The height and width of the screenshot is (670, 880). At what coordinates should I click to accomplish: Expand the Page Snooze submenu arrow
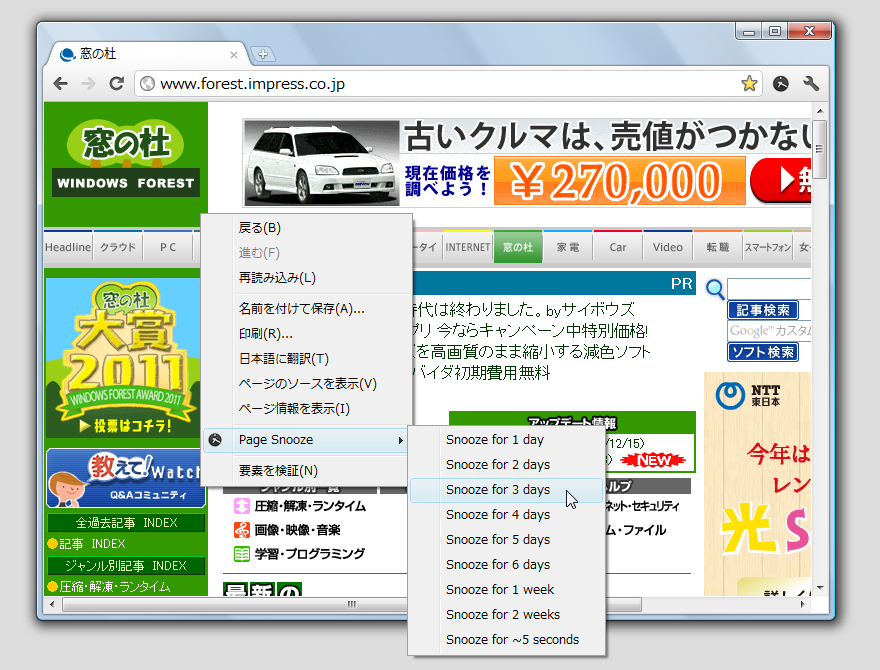point(402,440)
